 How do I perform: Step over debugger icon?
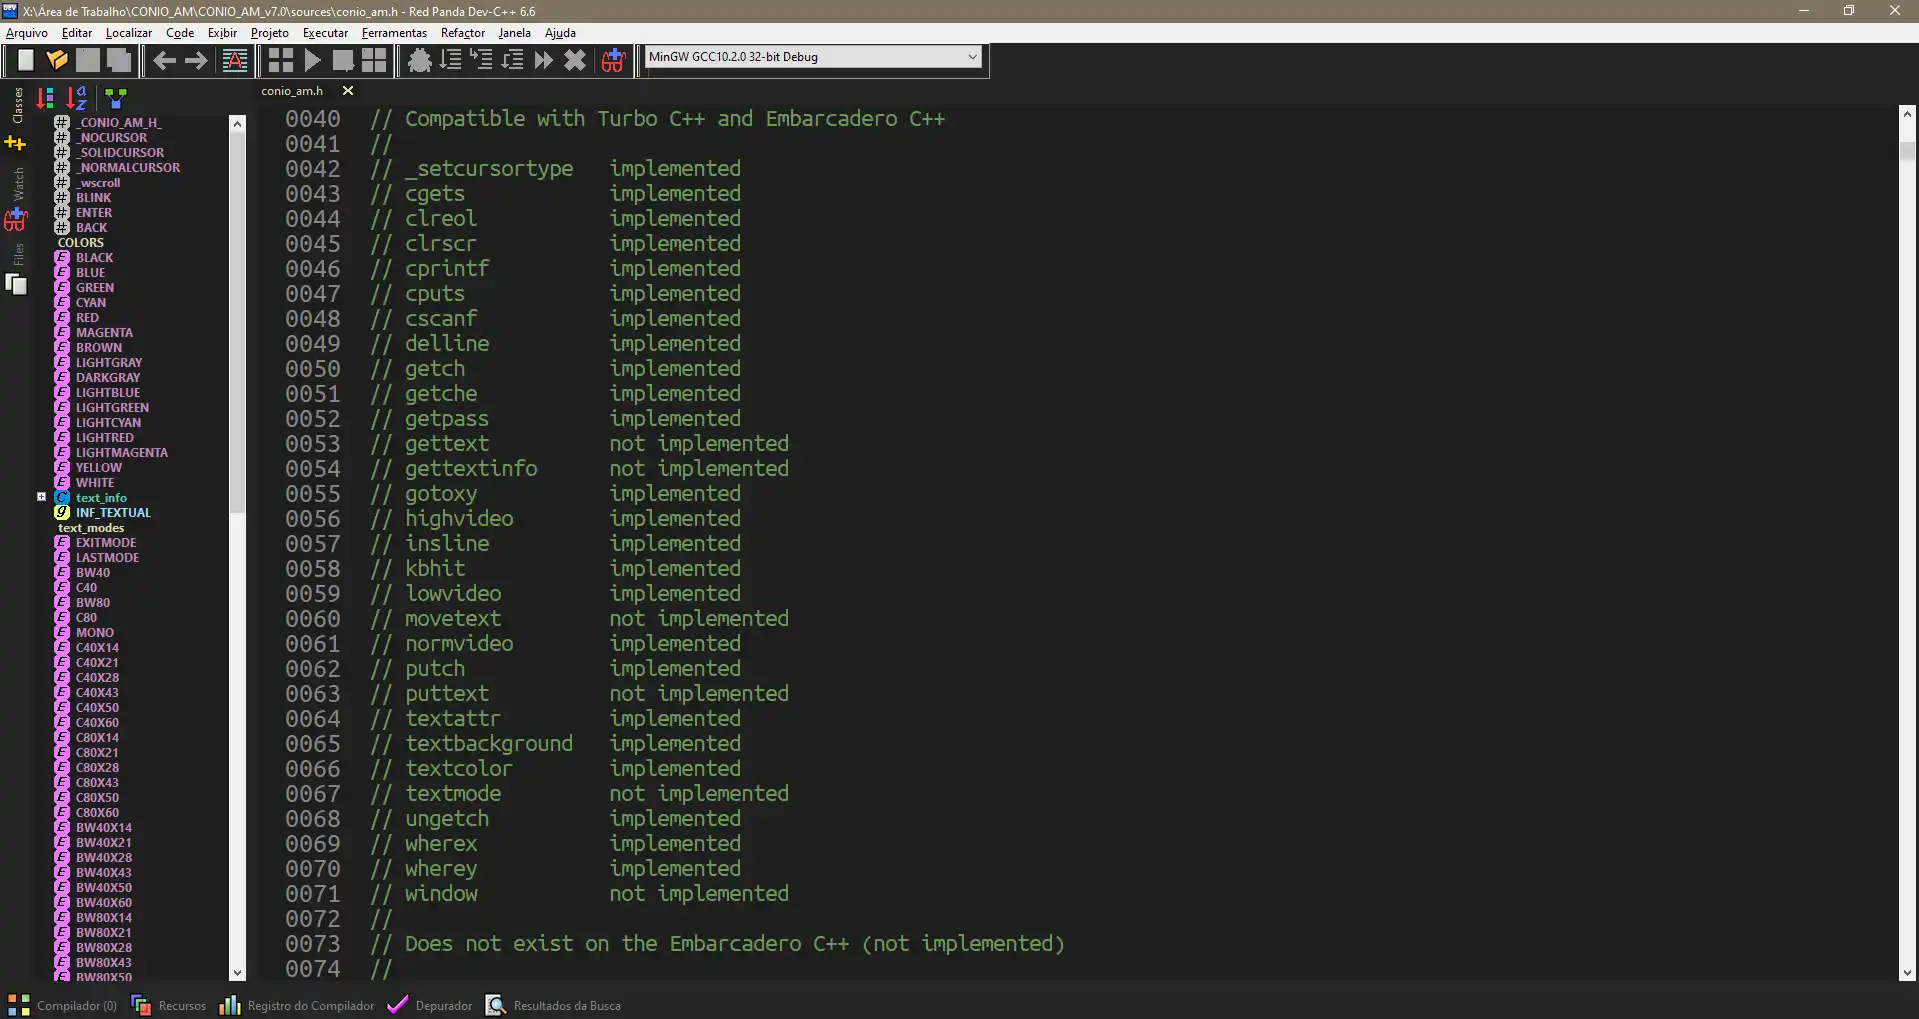[451, 60]
